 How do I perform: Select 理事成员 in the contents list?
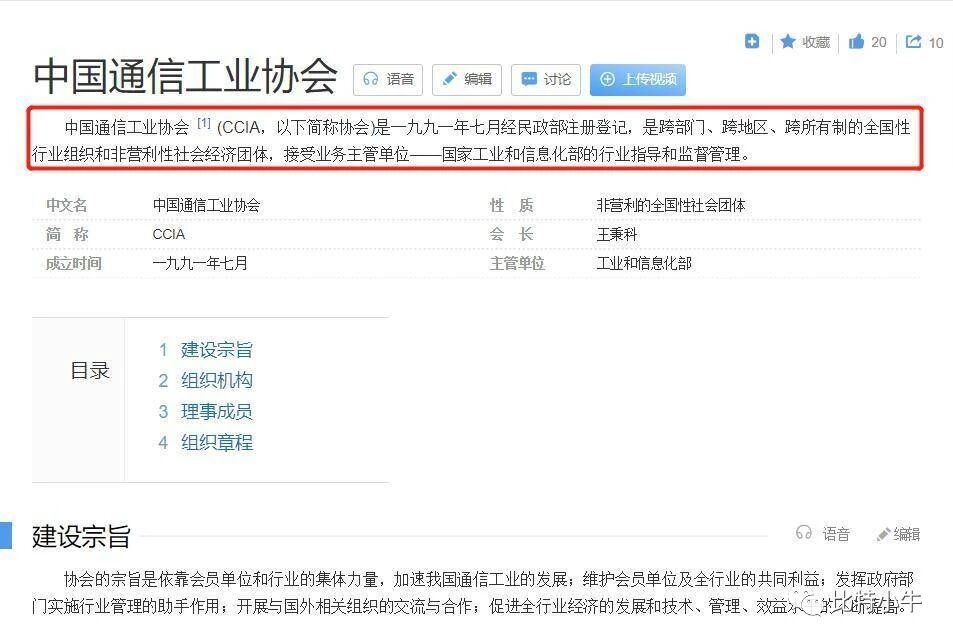(x=217, y=411)
